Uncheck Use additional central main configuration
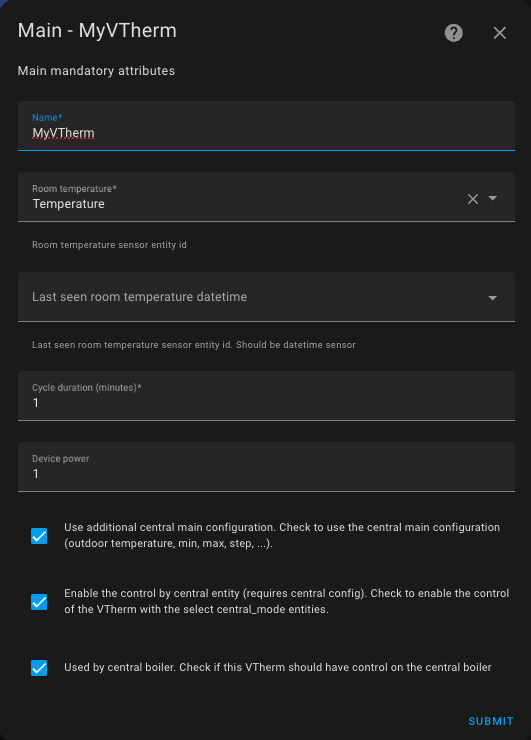 (39, 536)
